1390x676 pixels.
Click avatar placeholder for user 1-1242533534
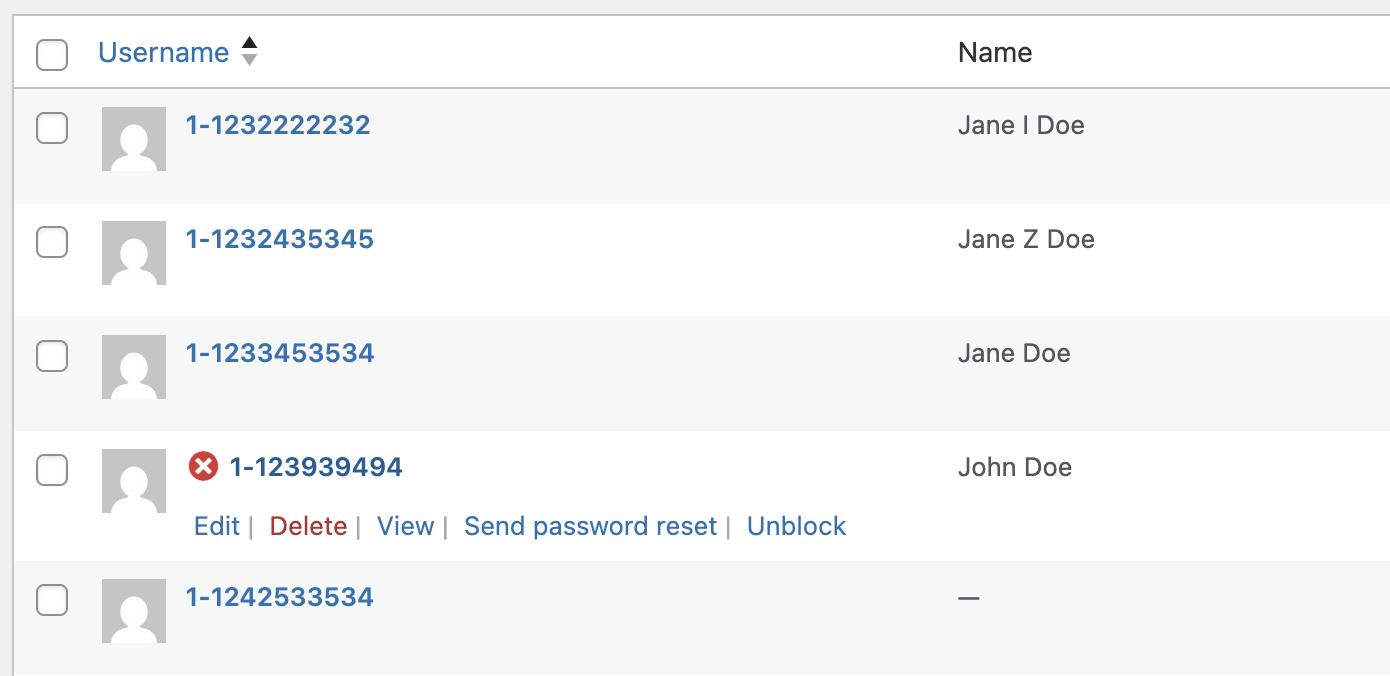[134, 611]
